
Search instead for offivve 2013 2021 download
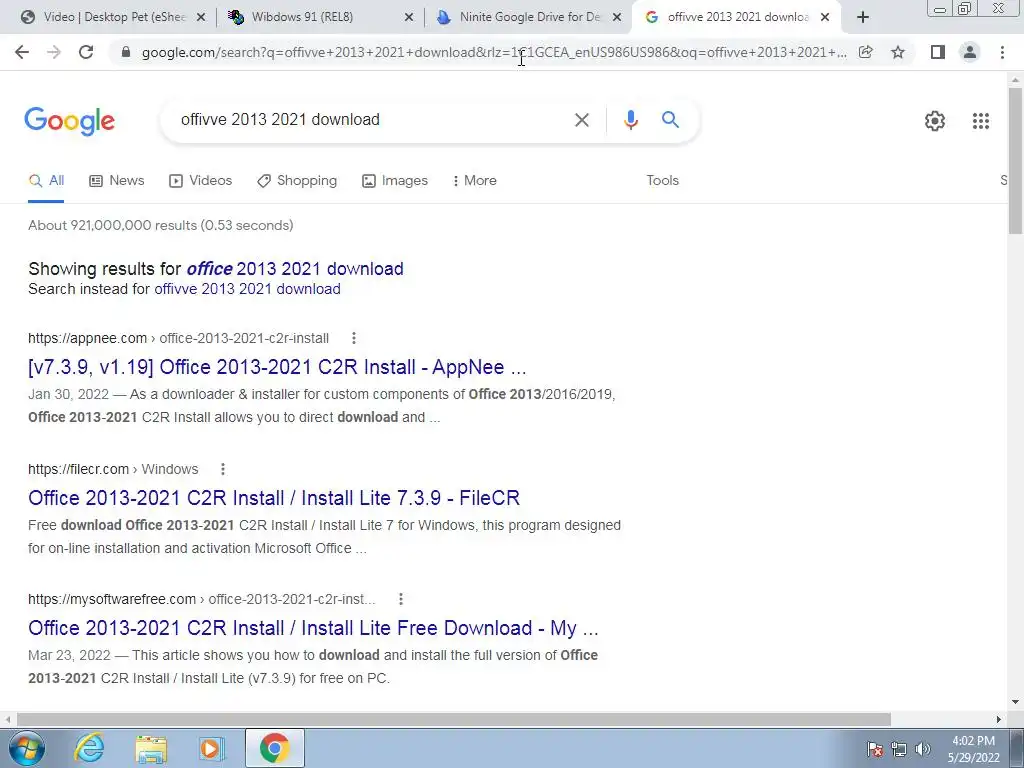point(248,289)
